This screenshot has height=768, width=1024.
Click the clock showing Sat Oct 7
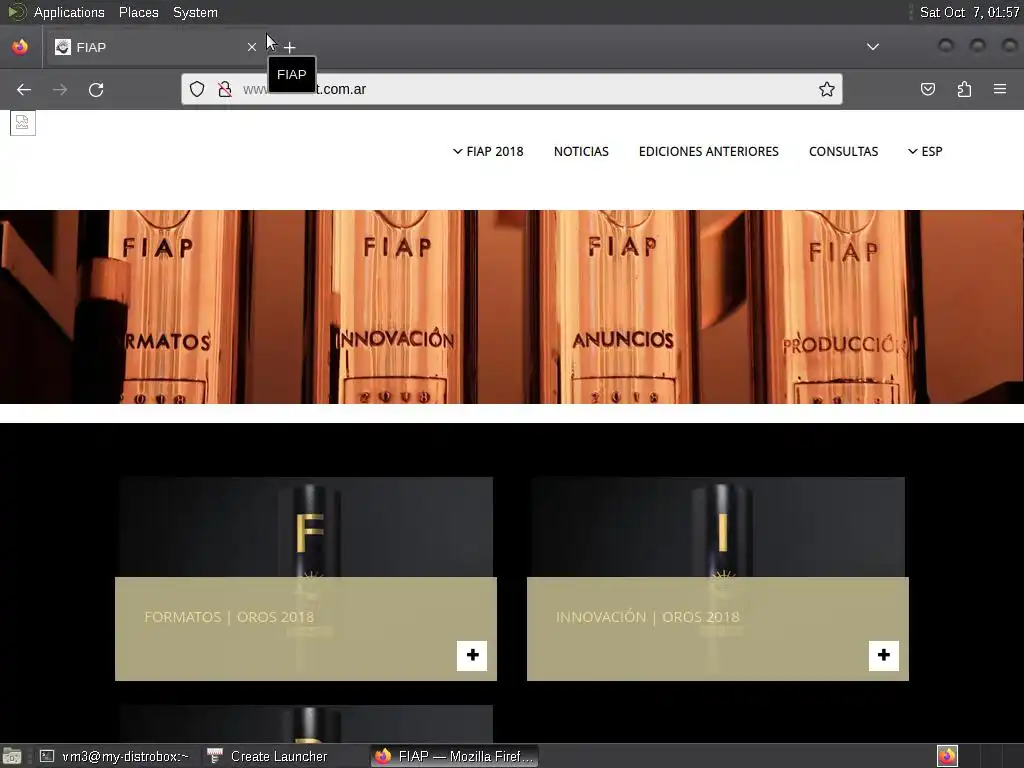click(969, 12)
